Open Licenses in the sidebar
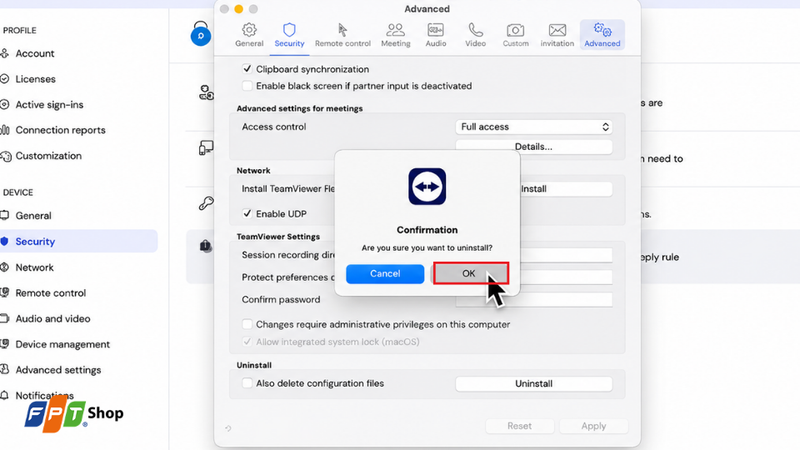Screen dimensions: 800x450 35,79
